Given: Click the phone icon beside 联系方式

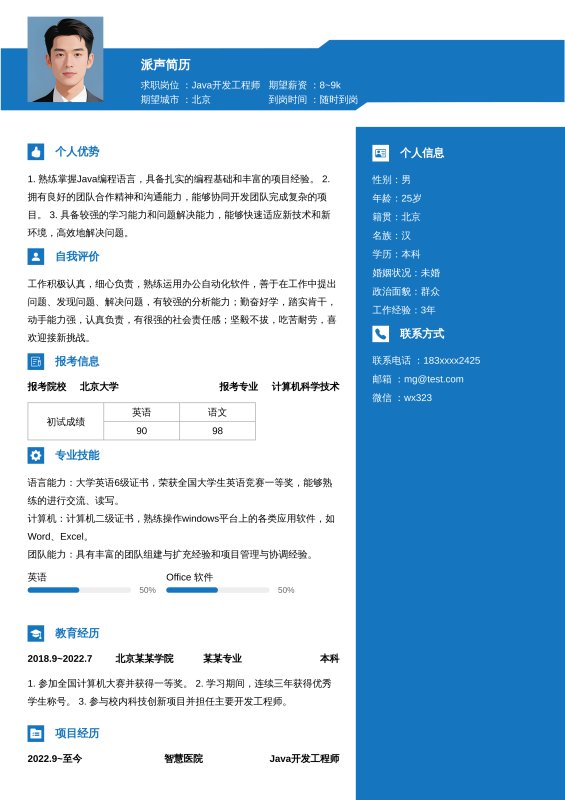Looking at the screenshot, I should tap(381, 334).
